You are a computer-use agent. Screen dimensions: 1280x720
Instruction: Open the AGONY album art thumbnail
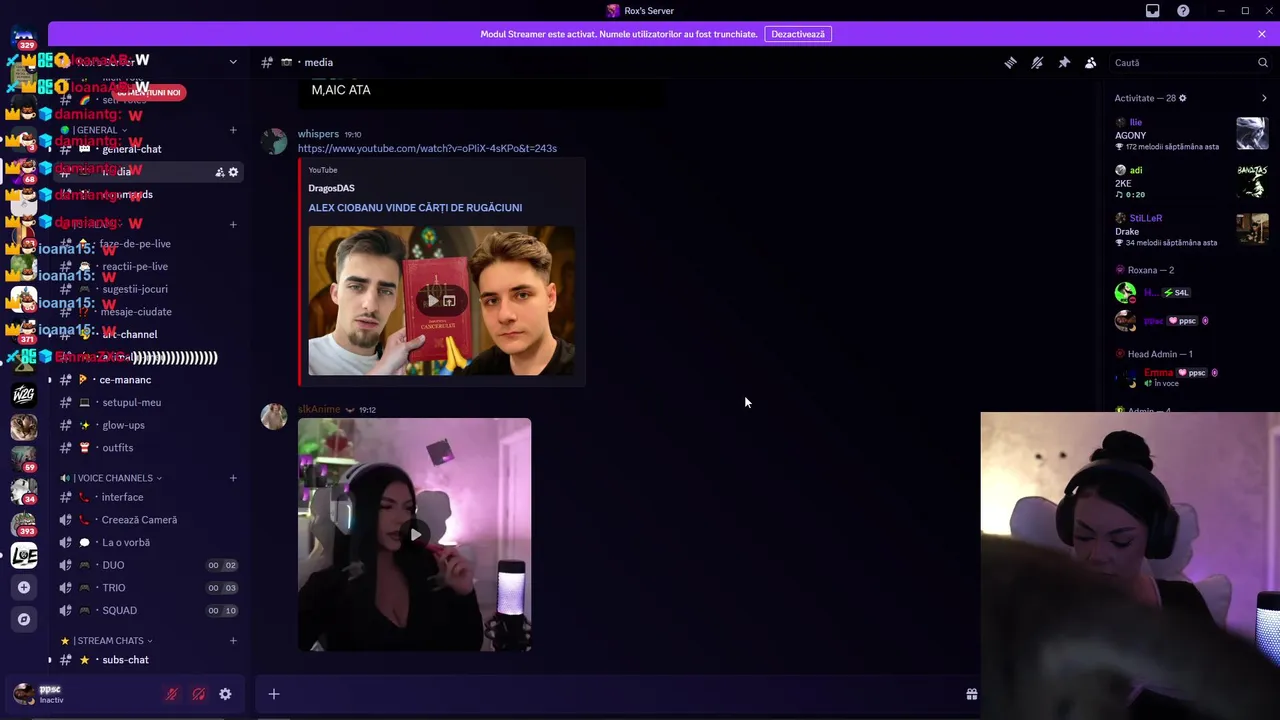1252,133
